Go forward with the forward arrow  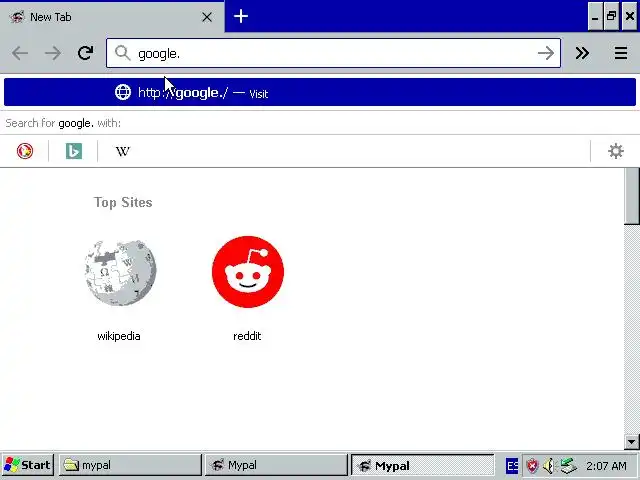53,53
